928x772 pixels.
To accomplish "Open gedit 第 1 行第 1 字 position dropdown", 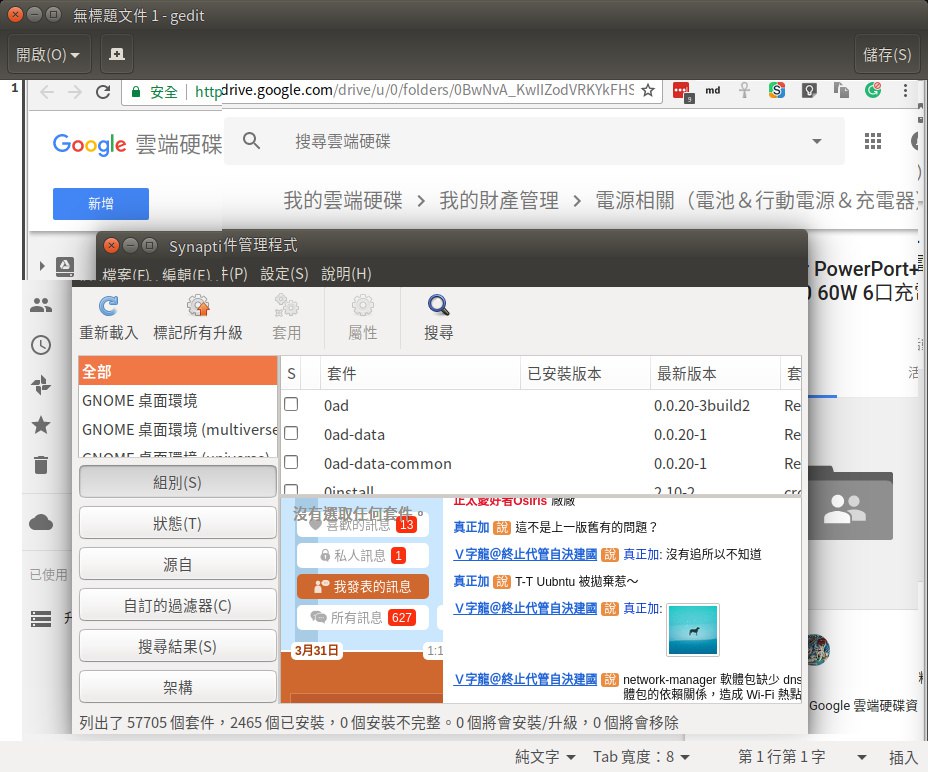I will pos(802,757).
